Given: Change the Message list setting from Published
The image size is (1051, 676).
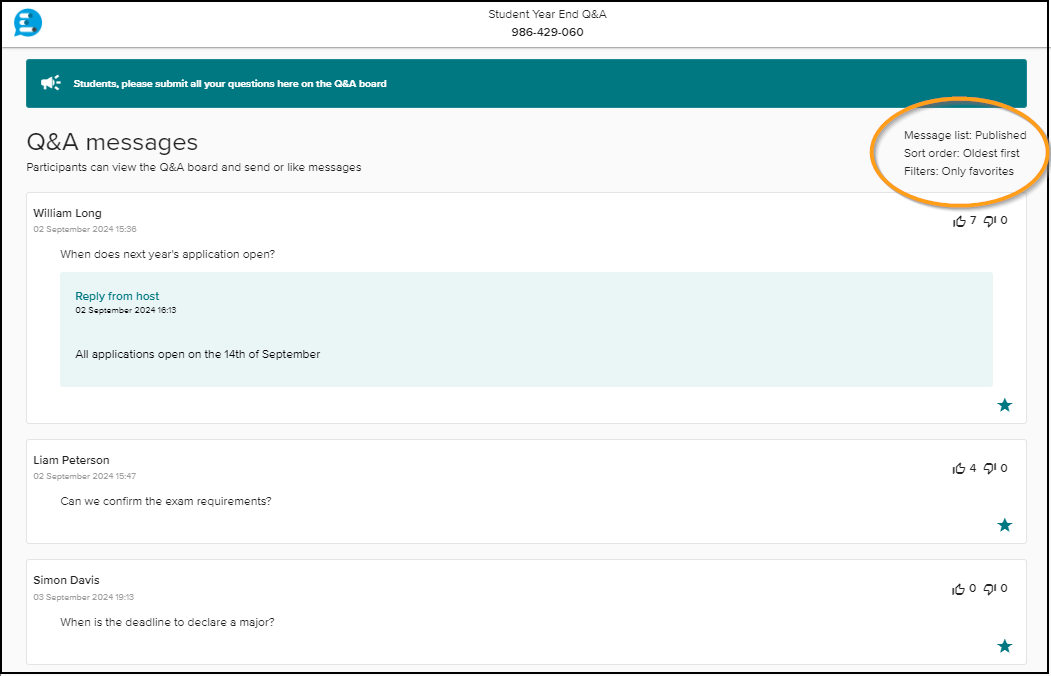Looking at the screenshot, I should point(964,135).
